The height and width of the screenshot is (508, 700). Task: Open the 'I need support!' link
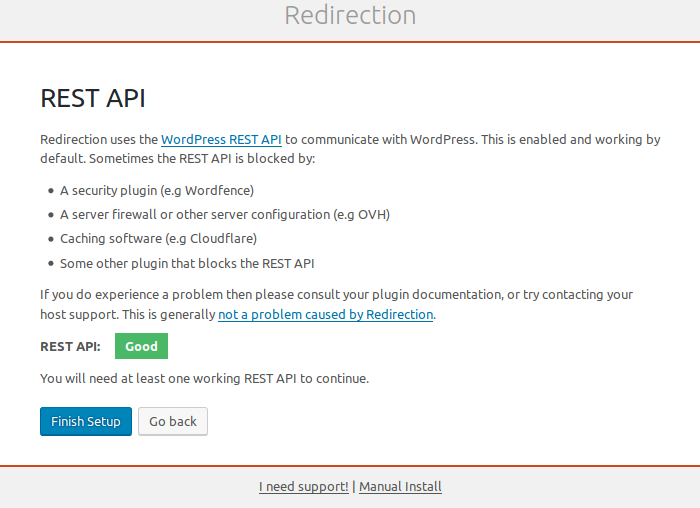point(304,487)
